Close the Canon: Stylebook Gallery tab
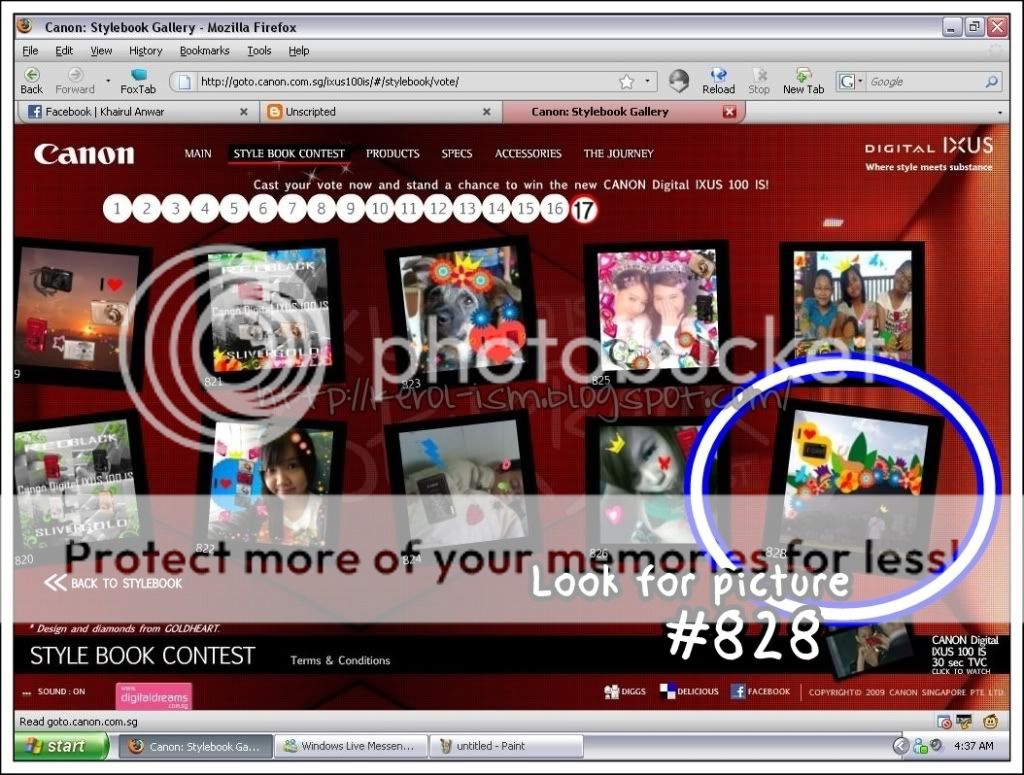The height and width of the screenshot is (775, 1024). [729, 112]
